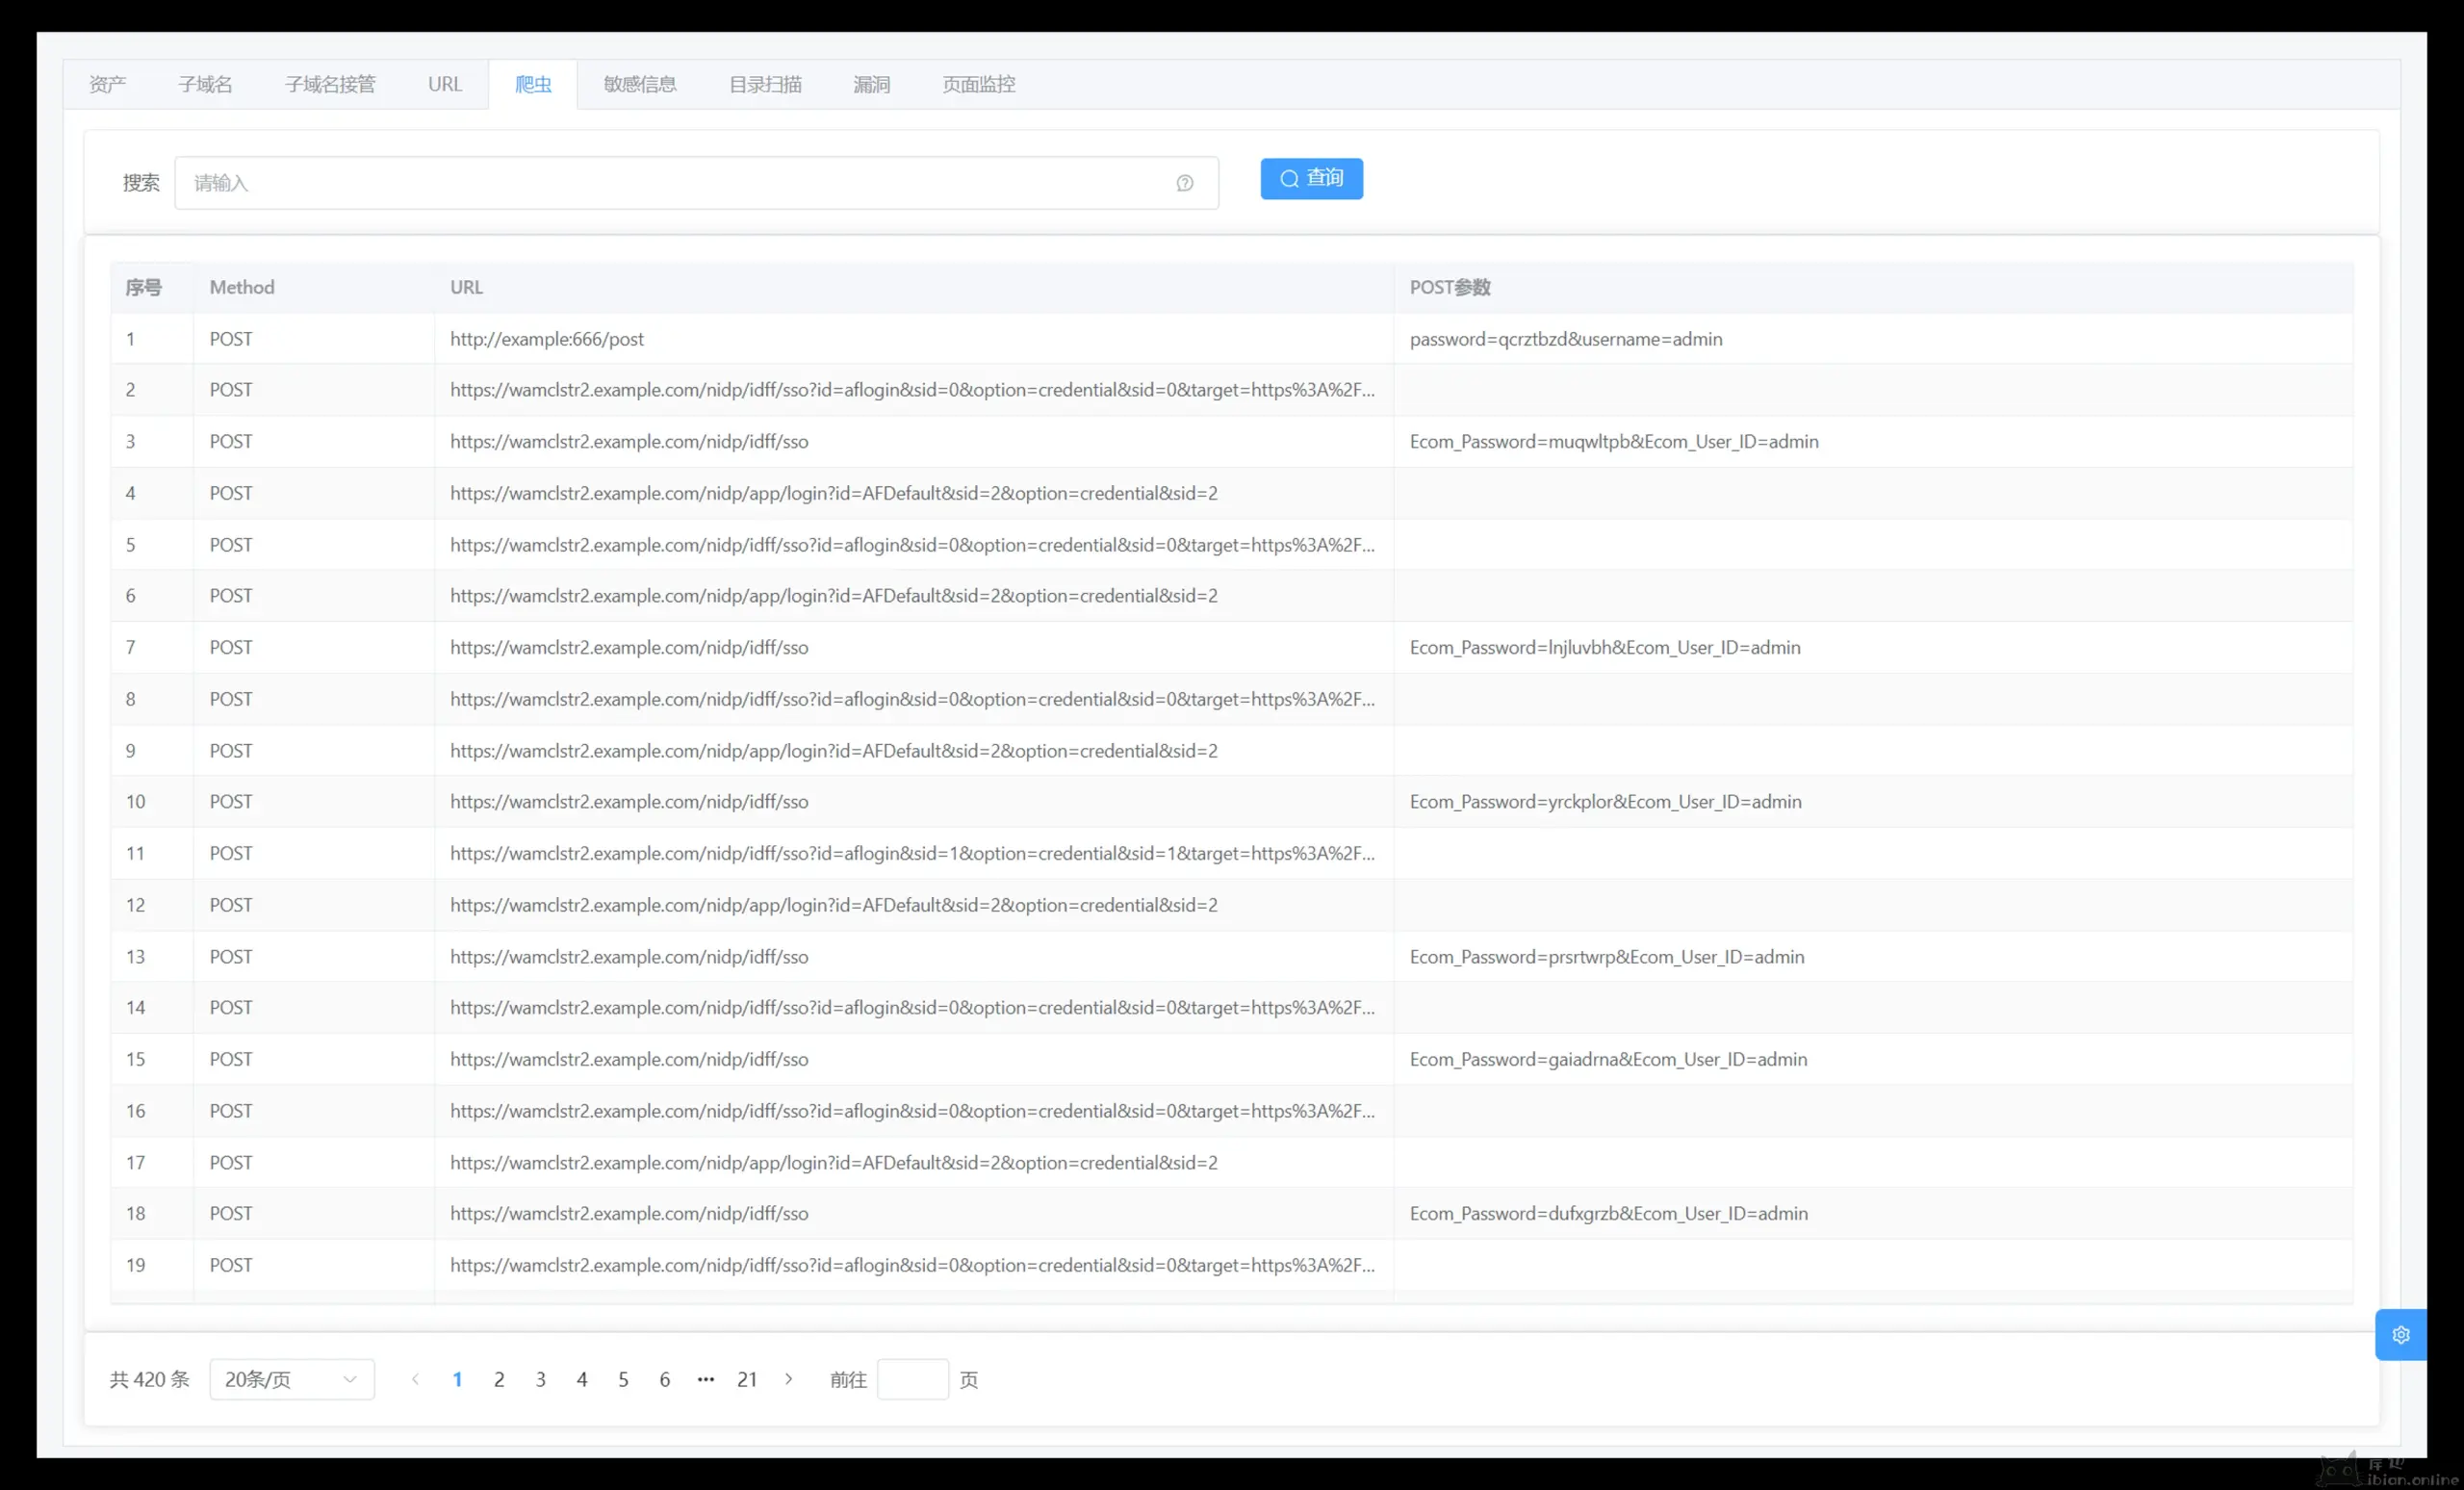Select the 漏洞 tab
The height and width of the screenshot is (1490, 2464).
click(871, 85)
